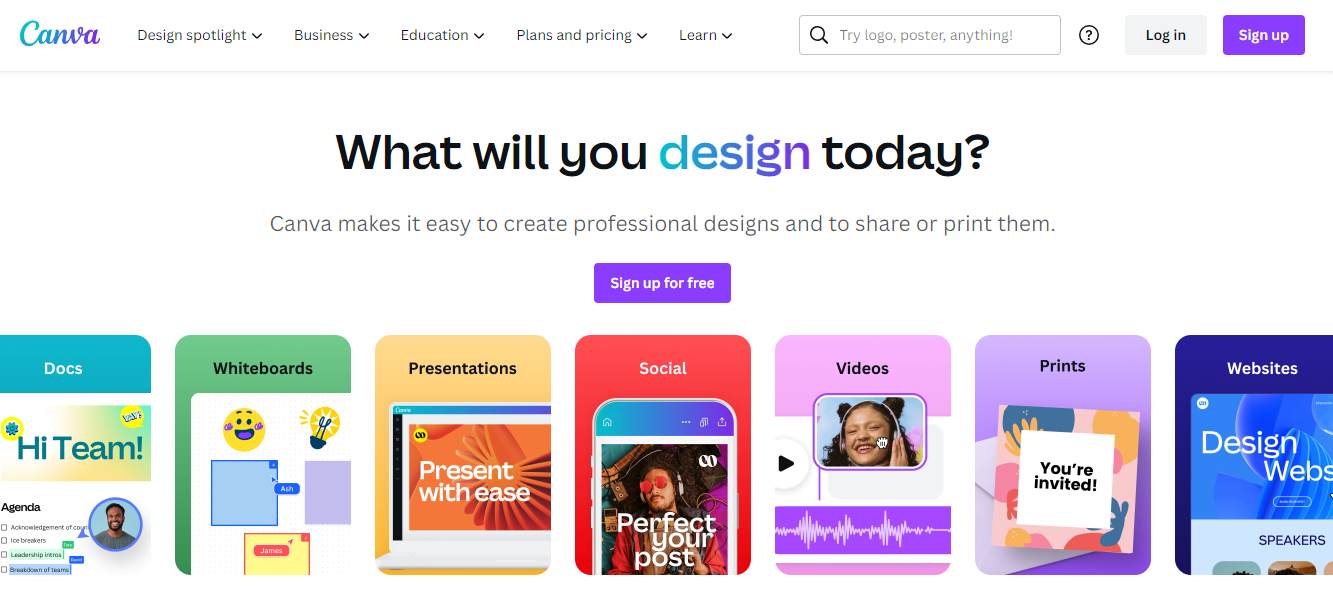Click the Sign up button in the header
The height and width of the screenshot is (590, 1333).
[x=1264, y=35]
